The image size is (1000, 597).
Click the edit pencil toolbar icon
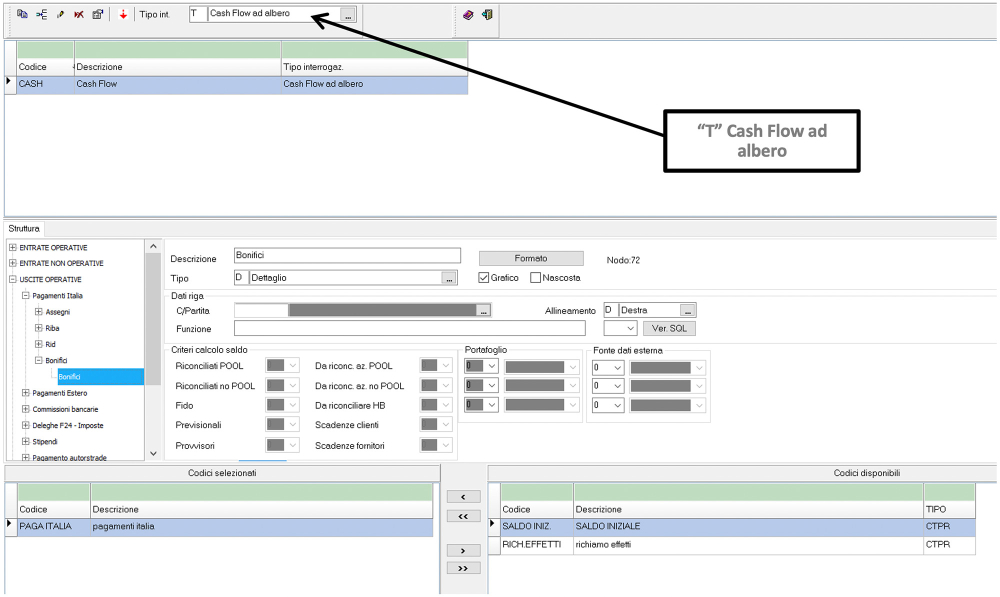pyautogui.click(x=60, y=14)
